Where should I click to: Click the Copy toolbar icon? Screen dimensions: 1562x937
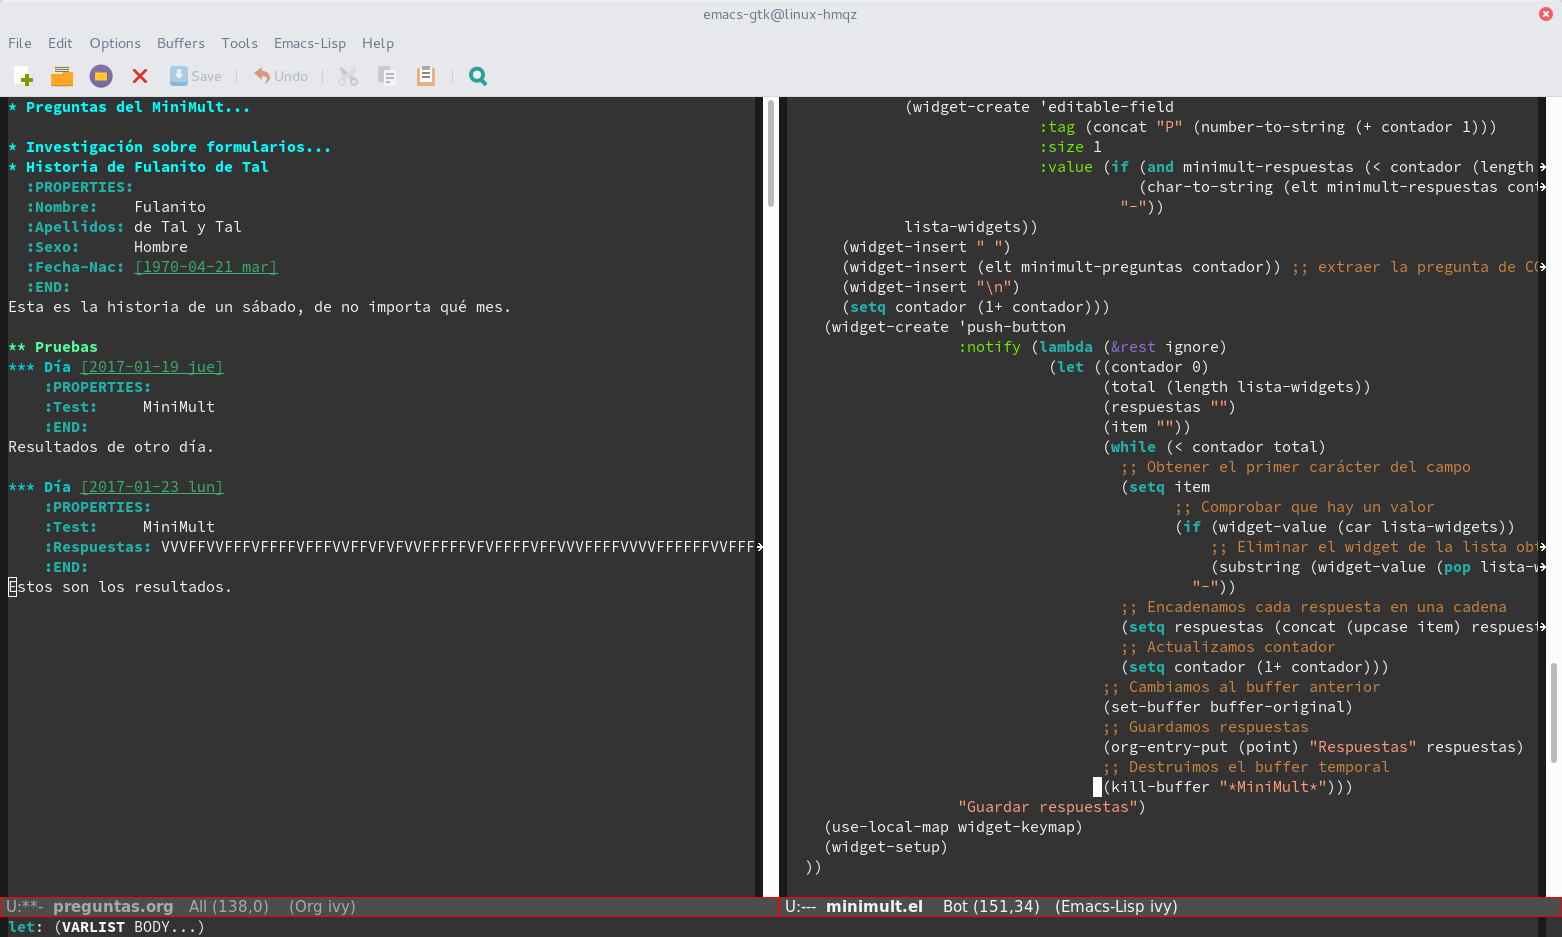387,76
